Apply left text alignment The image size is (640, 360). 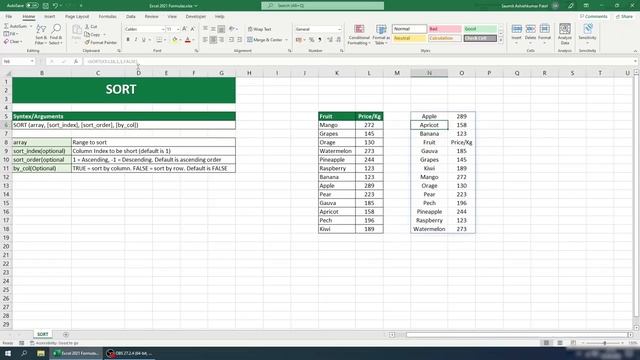[205, 40]
